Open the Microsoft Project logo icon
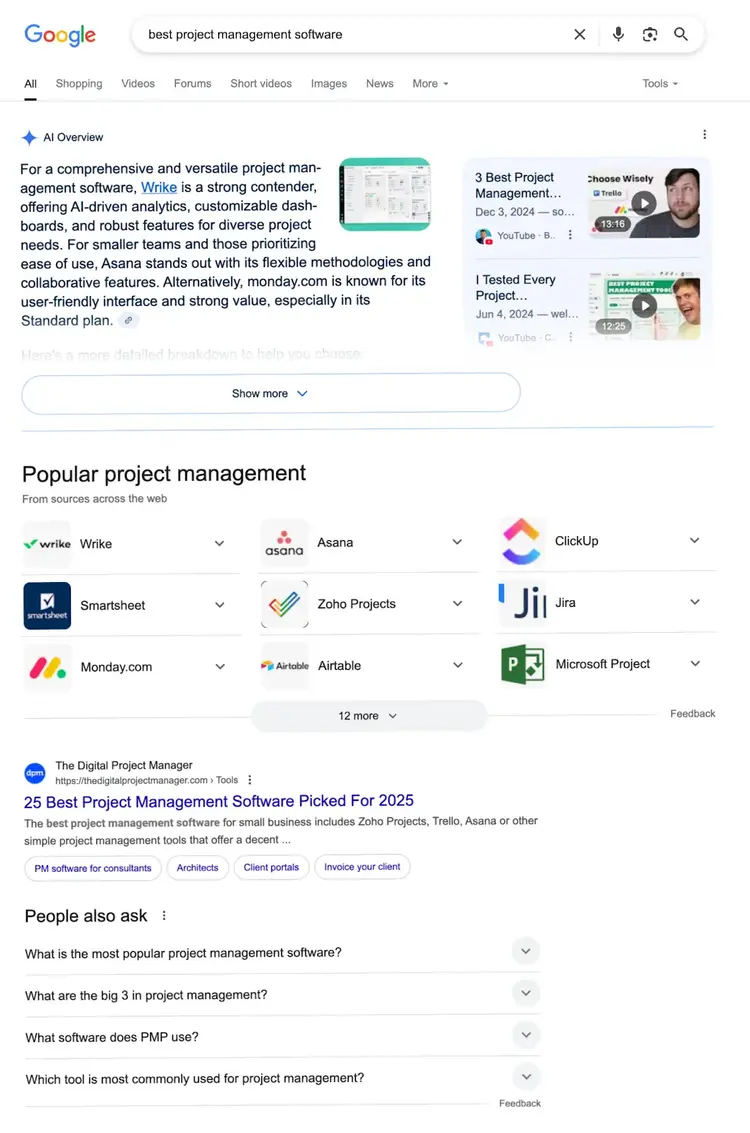This screenshot has width=750, height=1133. (x=522, y=664)
